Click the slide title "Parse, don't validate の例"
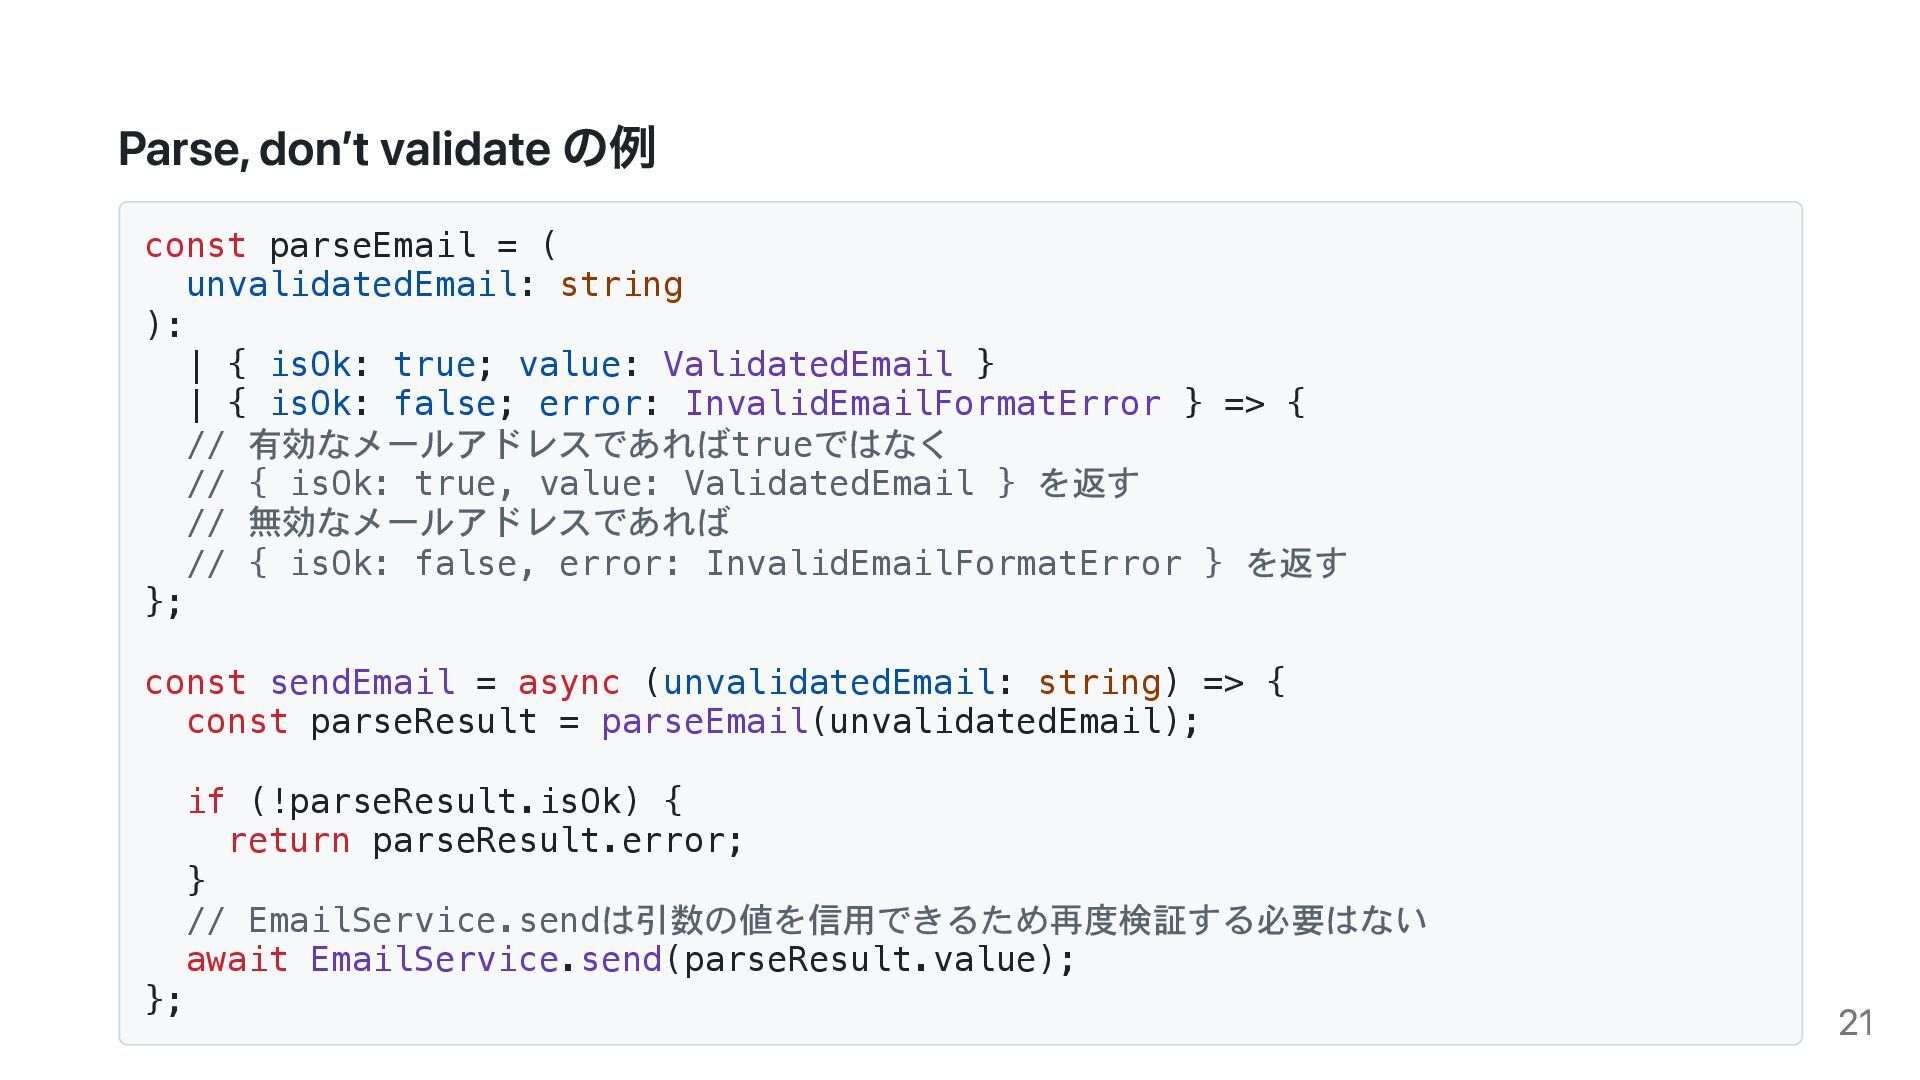This screenshot has height=1080, width=1920. pyautogui.click(x=386, y=149)
